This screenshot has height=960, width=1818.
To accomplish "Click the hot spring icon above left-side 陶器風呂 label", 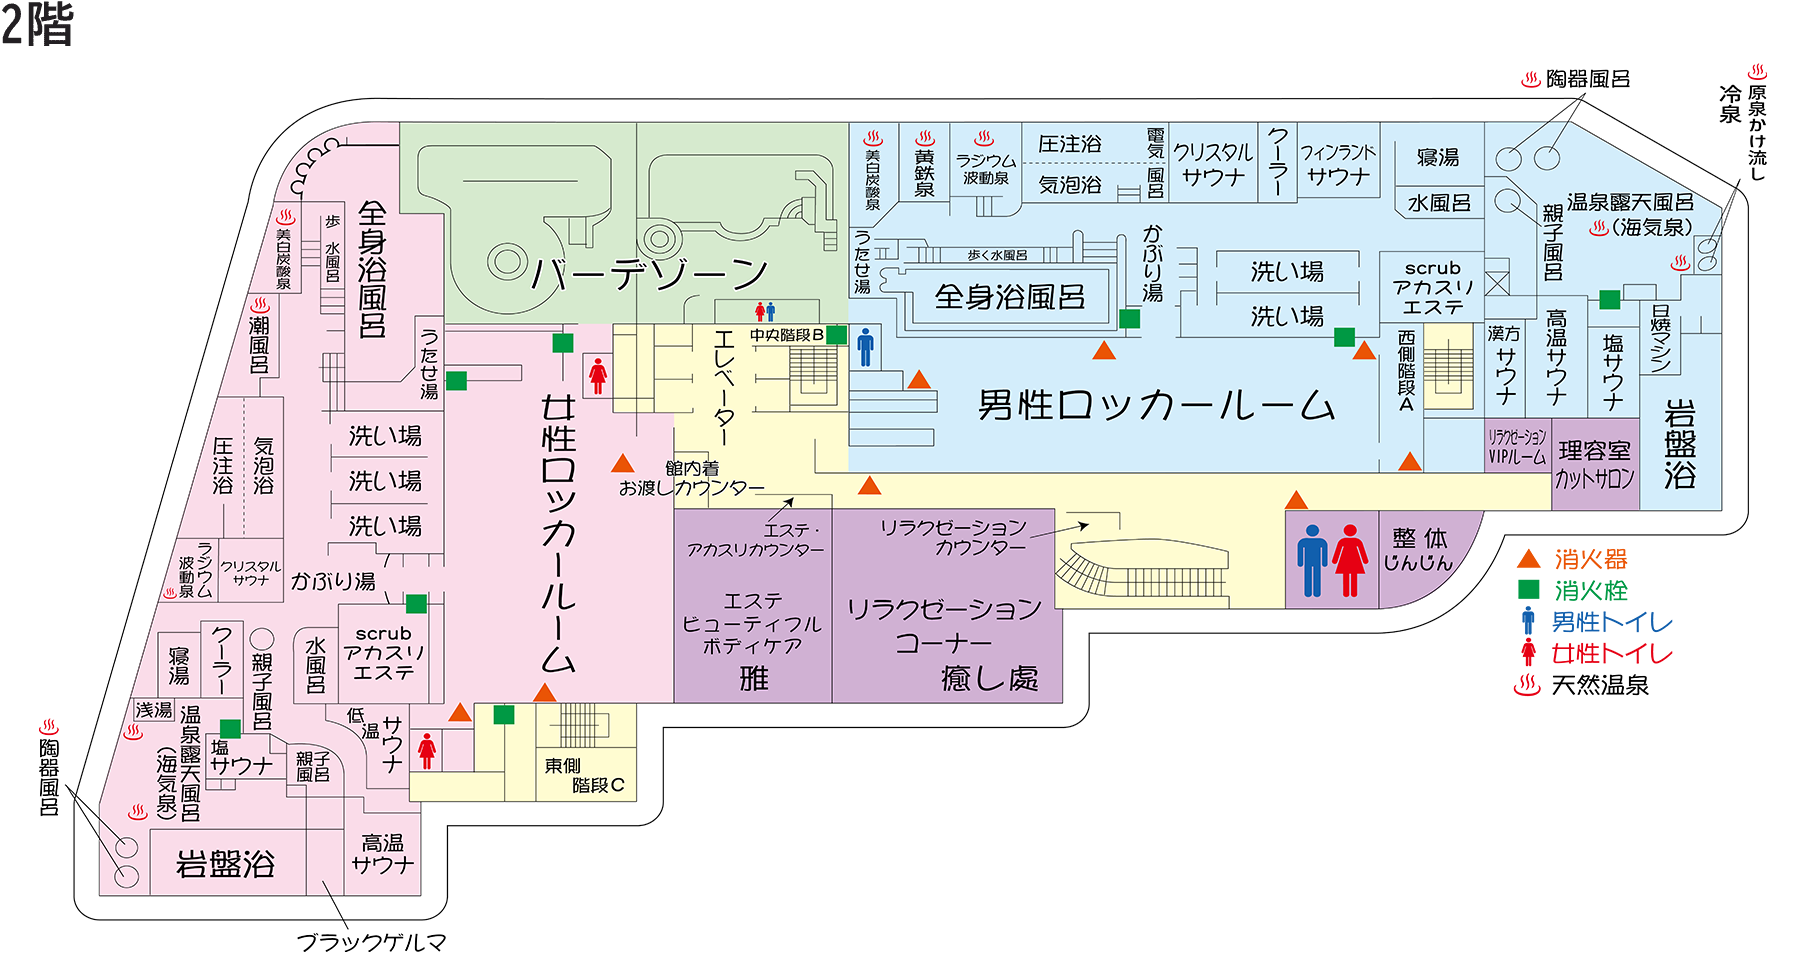I will click(x=48, y=726).
